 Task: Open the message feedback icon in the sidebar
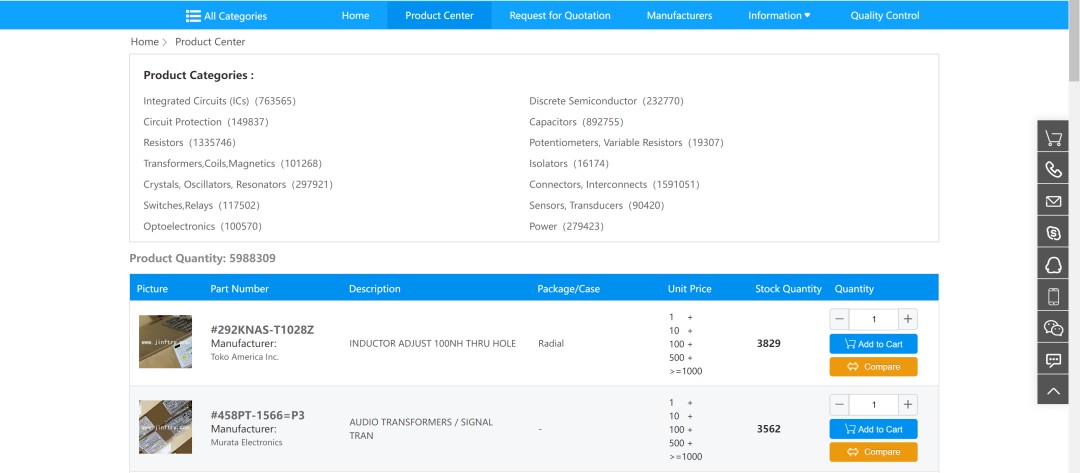tap(1053, 360)
